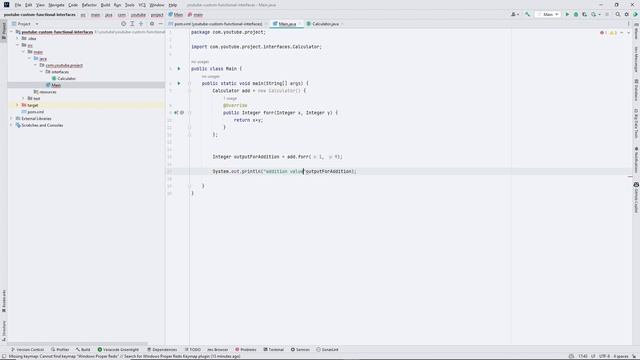Click youtube-custom-functional-interfaces breadcrumb in navigation bar
This screenshot has width=640, height=360.
[x=40, y=14]
